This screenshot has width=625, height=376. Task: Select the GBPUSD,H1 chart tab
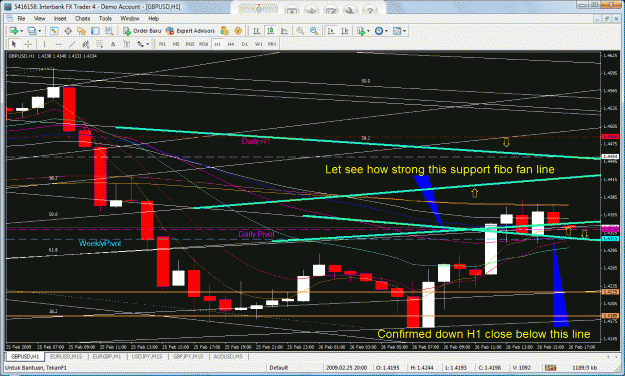click(25, 356)
